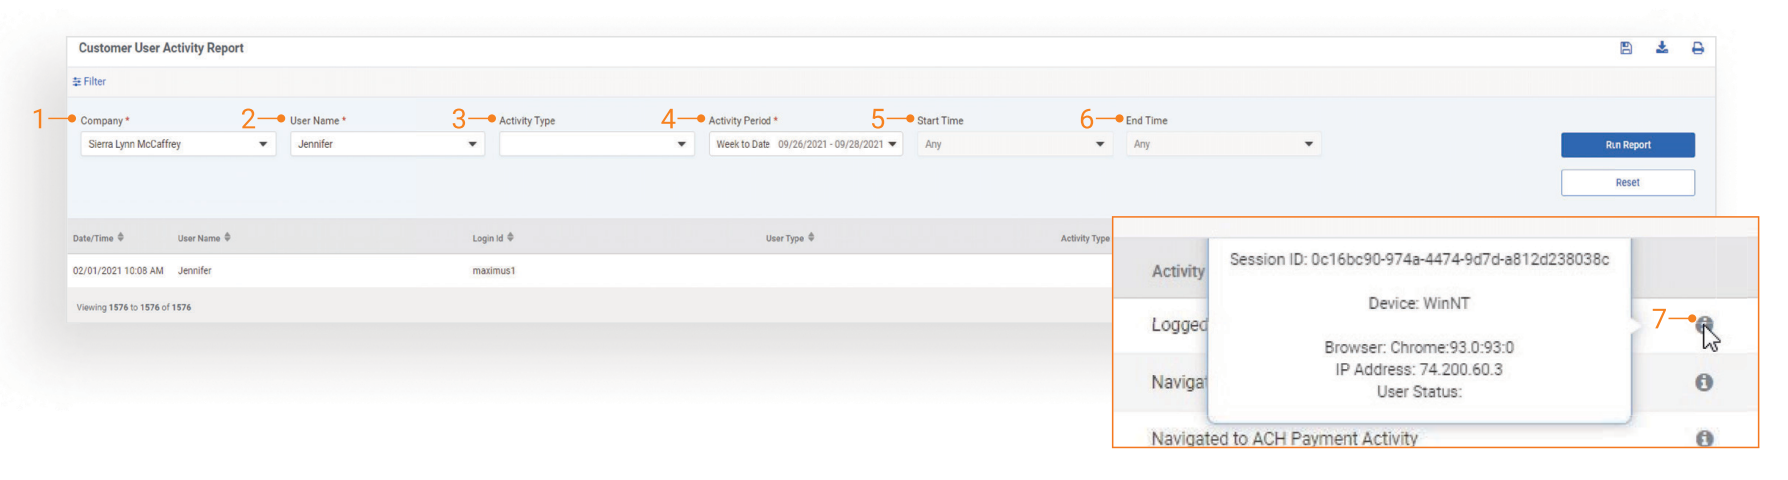
Task: Open the Start Time dropdown
Action: point(1014,144)
